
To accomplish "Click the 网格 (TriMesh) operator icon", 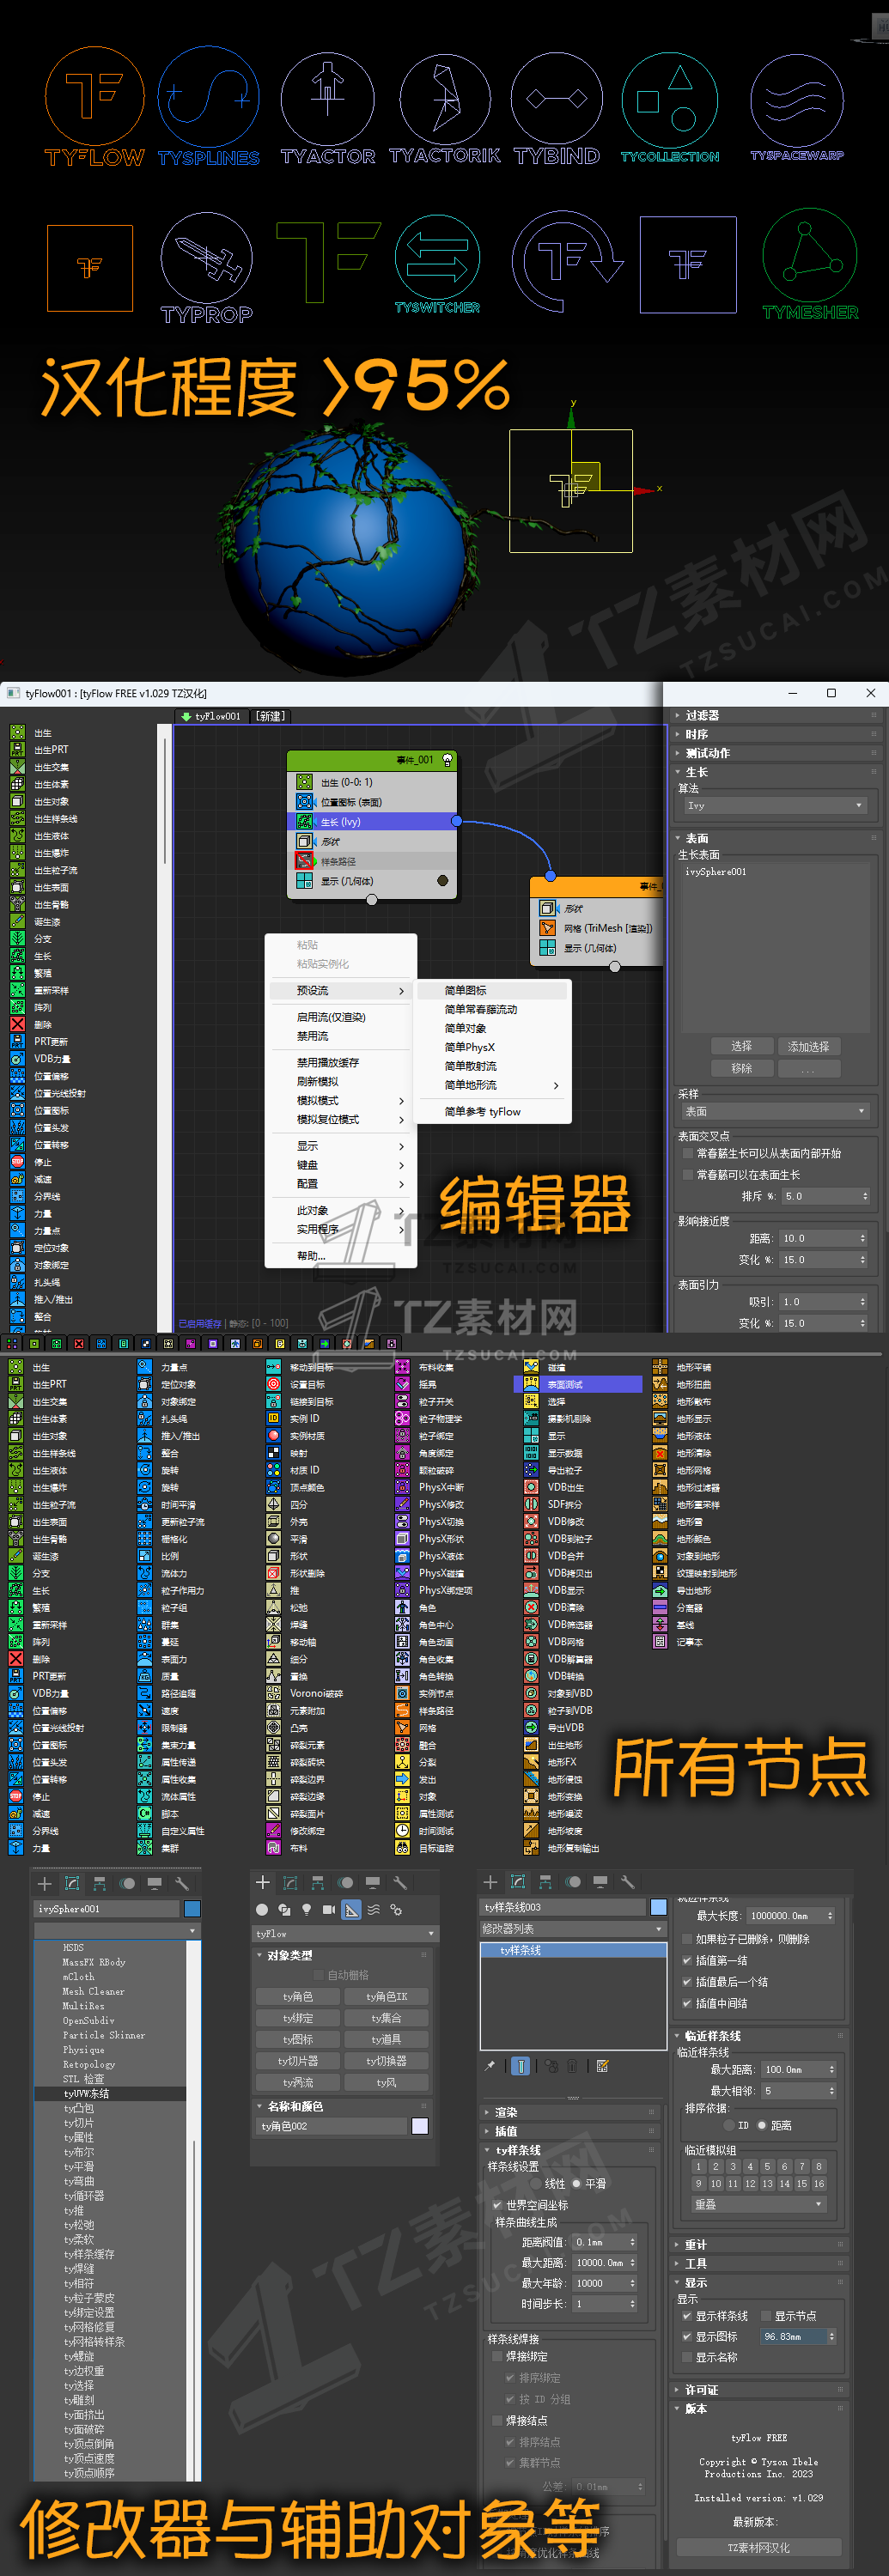I will coord(548,928).
